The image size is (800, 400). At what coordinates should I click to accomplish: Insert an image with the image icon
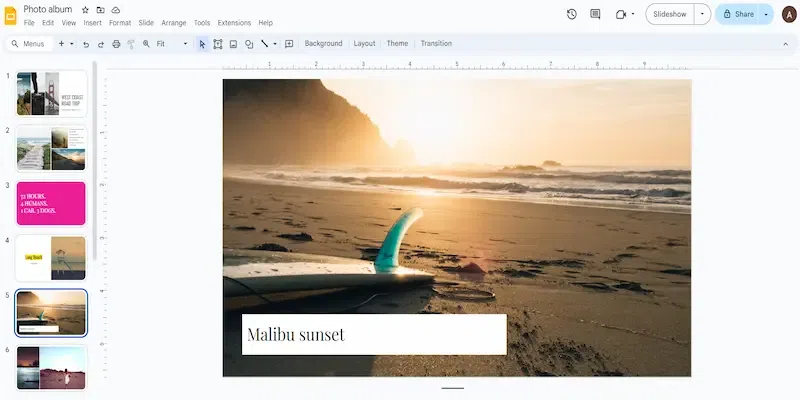(x=233, y=44)
